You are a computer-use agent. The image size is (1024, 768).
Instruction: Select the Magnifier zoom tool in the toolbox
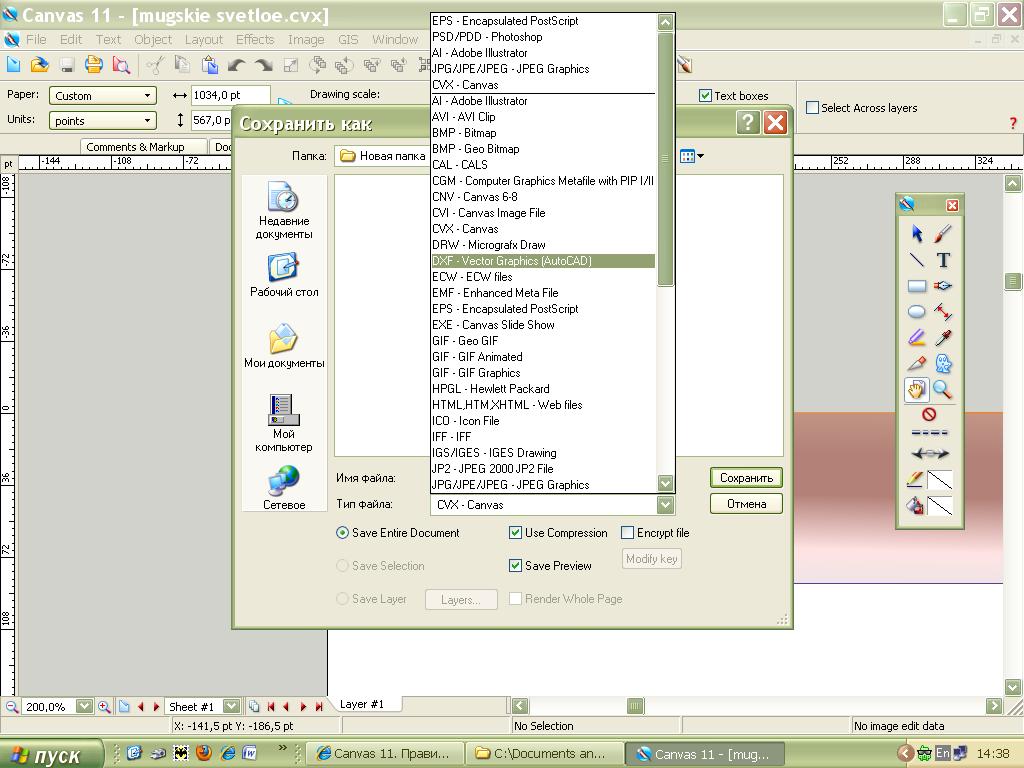[x=942, y=389]
